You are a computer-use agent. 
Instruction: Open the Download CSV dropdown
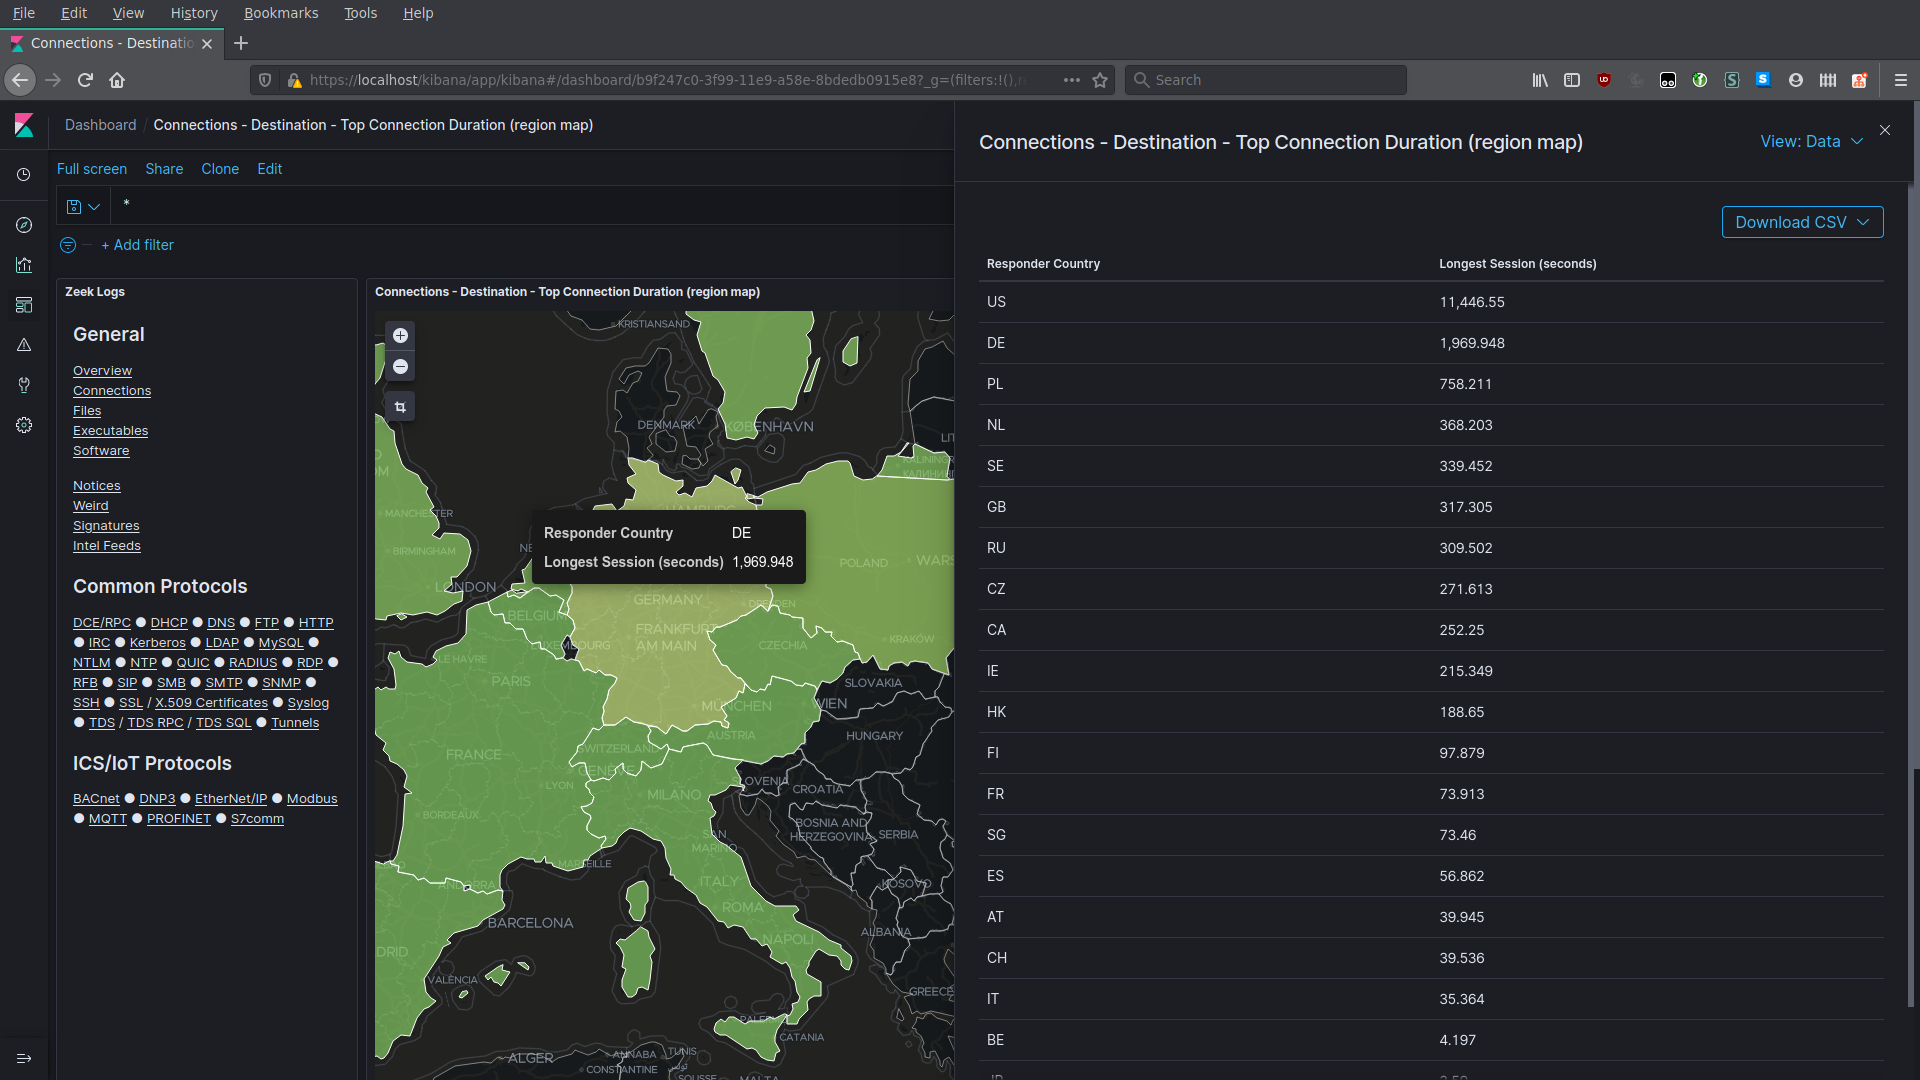click(1803, 222)
